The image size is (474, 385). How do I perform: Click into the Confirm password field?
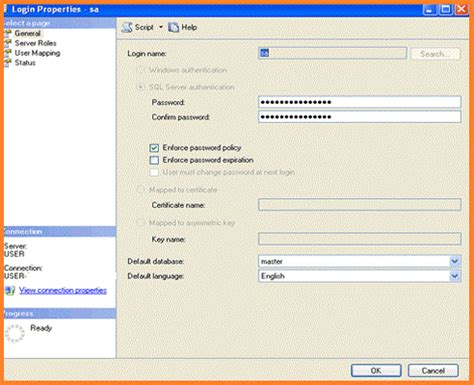(360, 117)
